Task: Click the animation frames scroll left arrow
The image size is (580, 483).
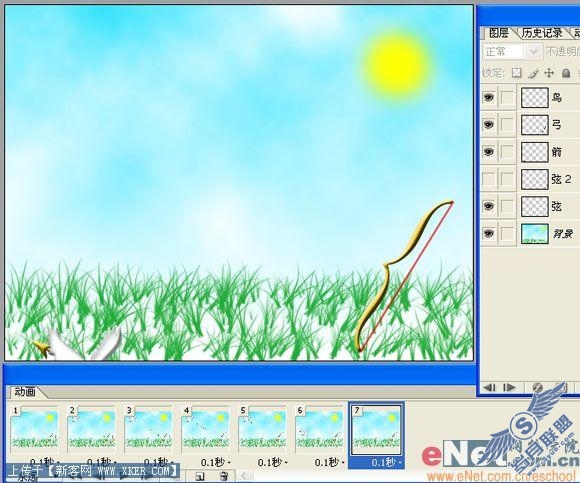Action: click(243, 476)
